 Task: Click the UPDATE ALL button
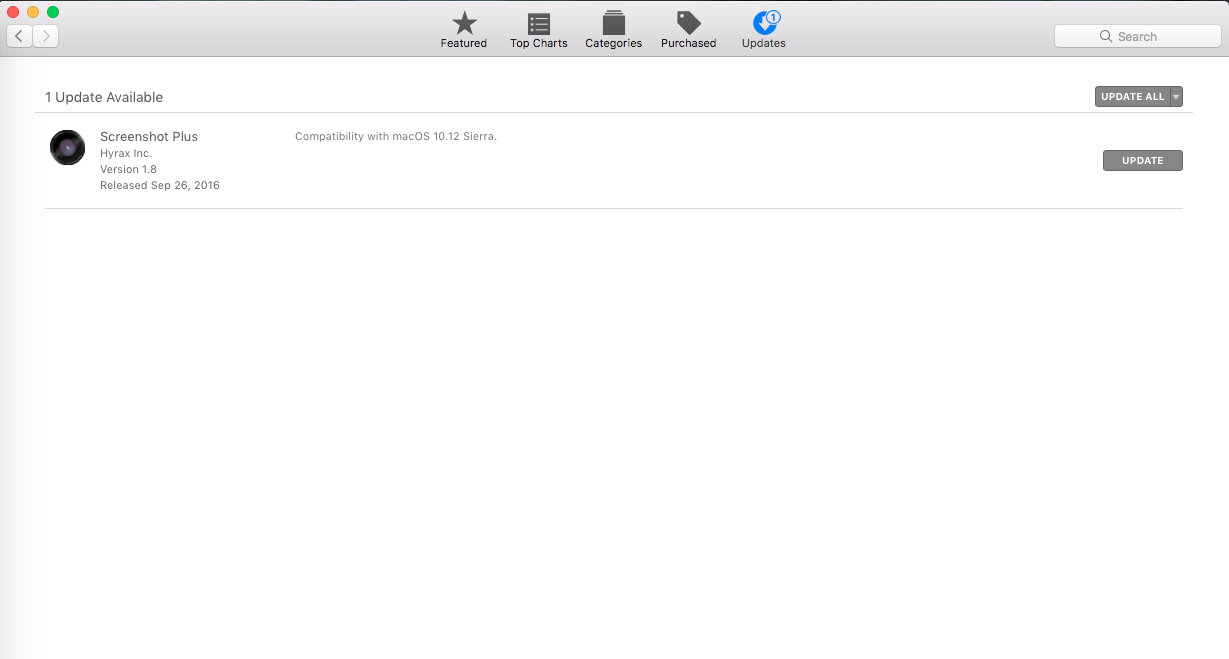pyautogui.click(x=1132, y=97)
